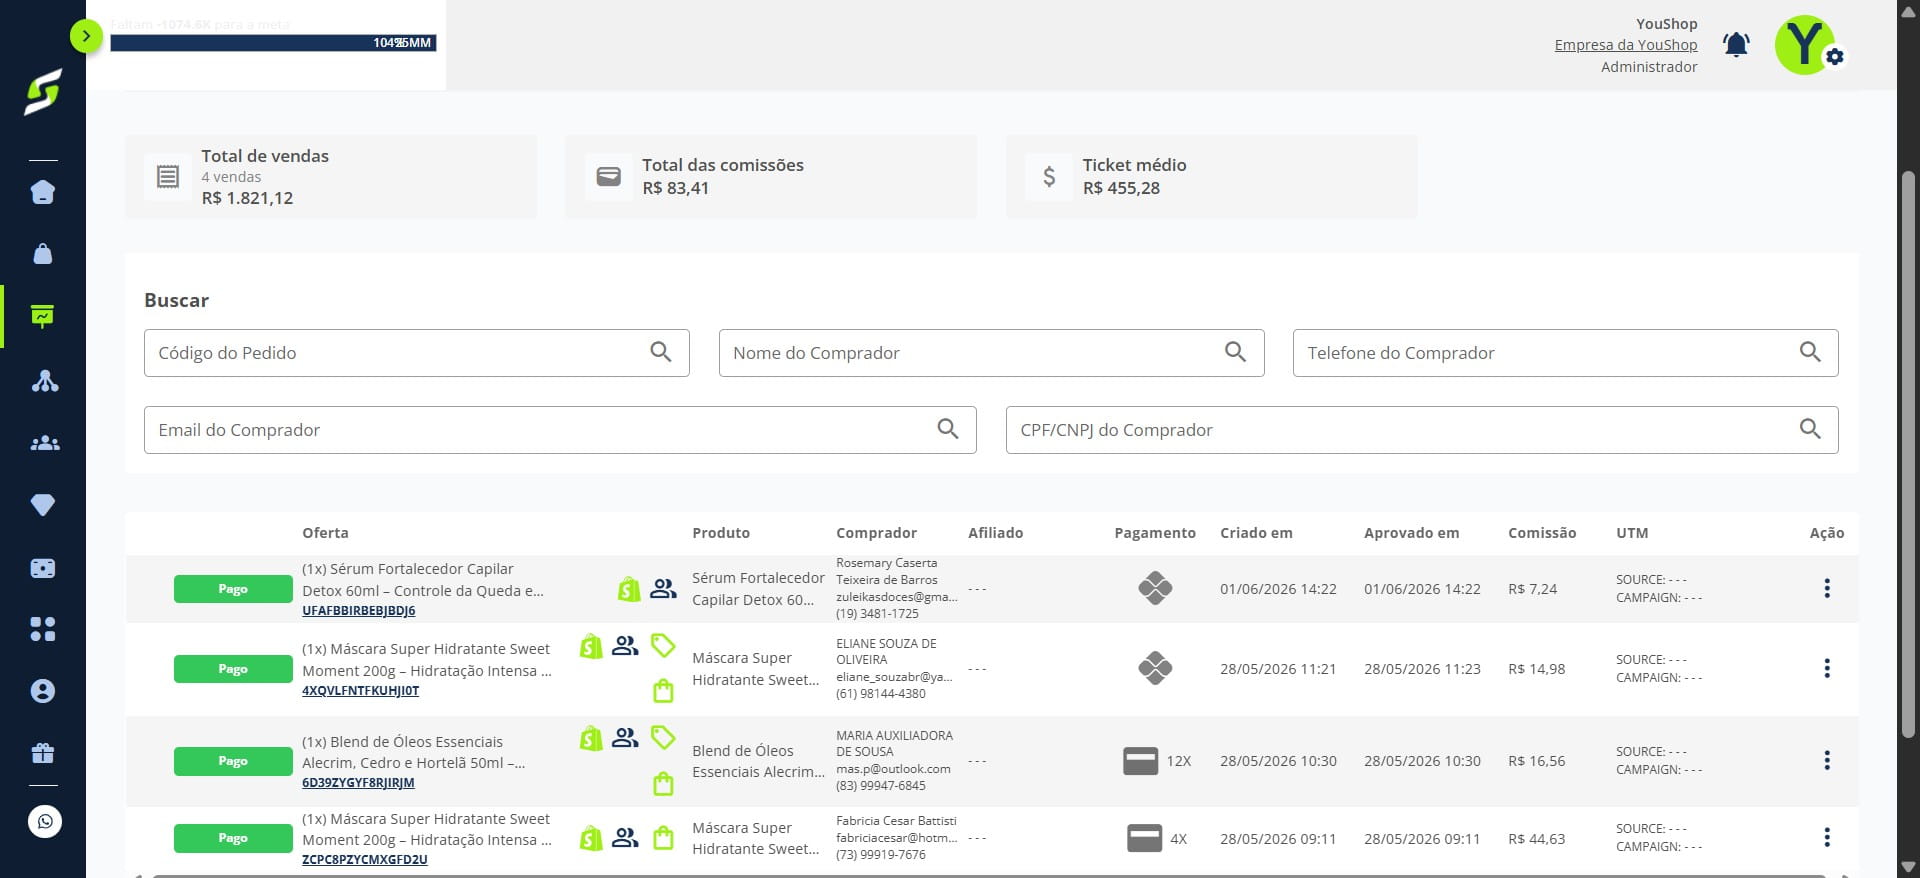This screenshot has height=878, width=1920.
Task: Open the gift box sidebar icon
Action: click(43, 753)
